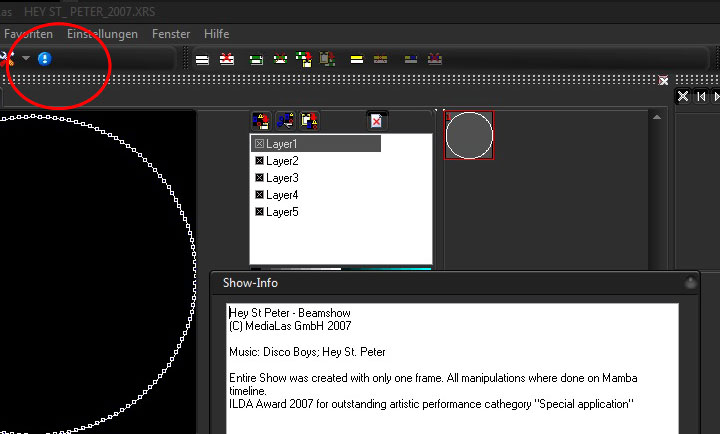
Task: Skip to start with the rewind button
Action: [x=701, y=96]
